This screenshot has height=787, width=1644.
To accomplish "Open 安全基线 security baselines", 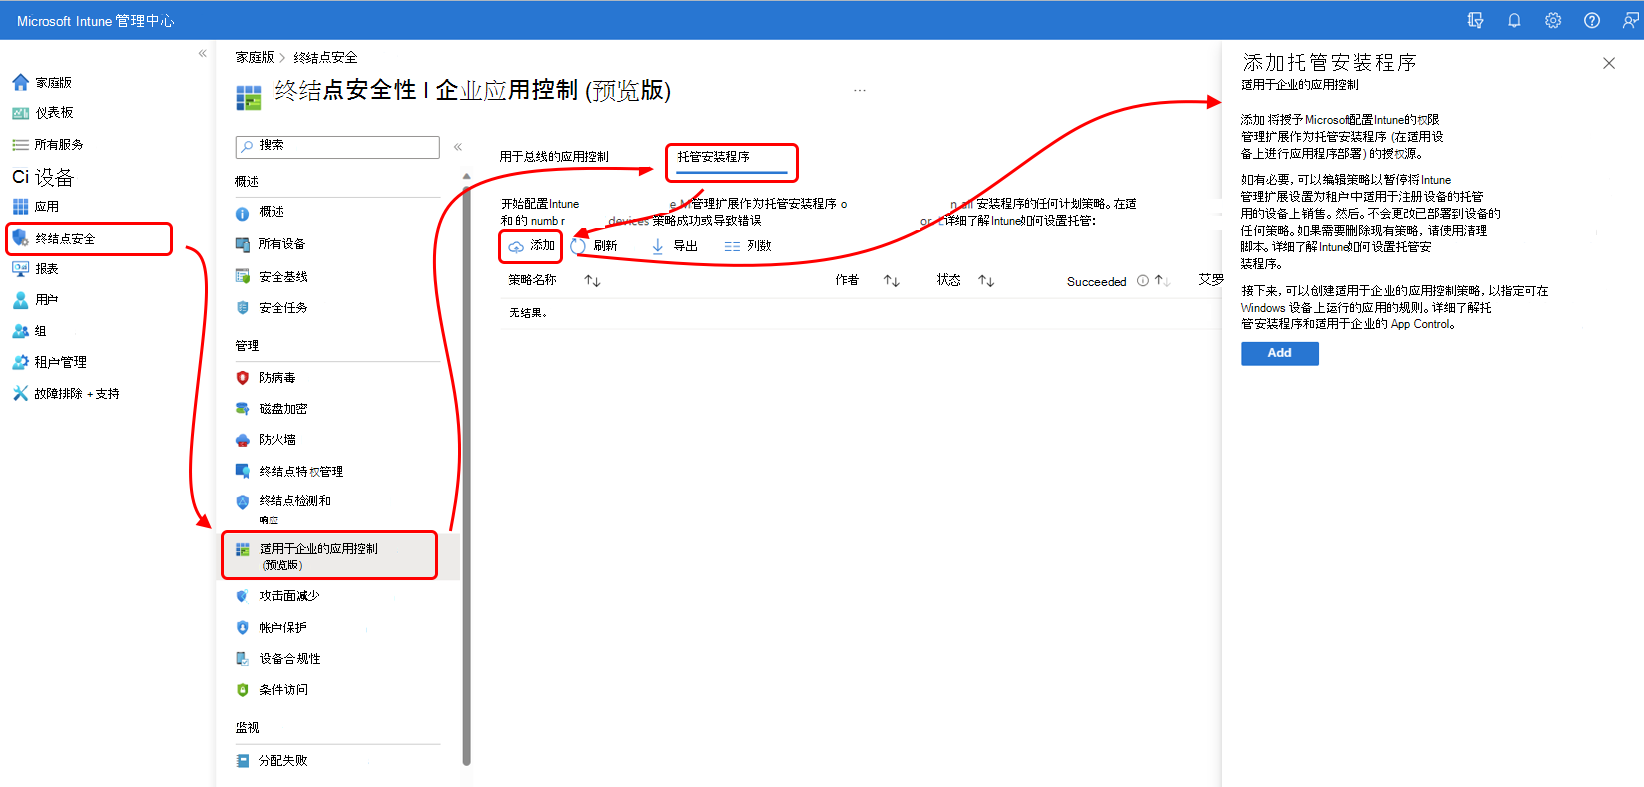I will (x=272, y=277).
